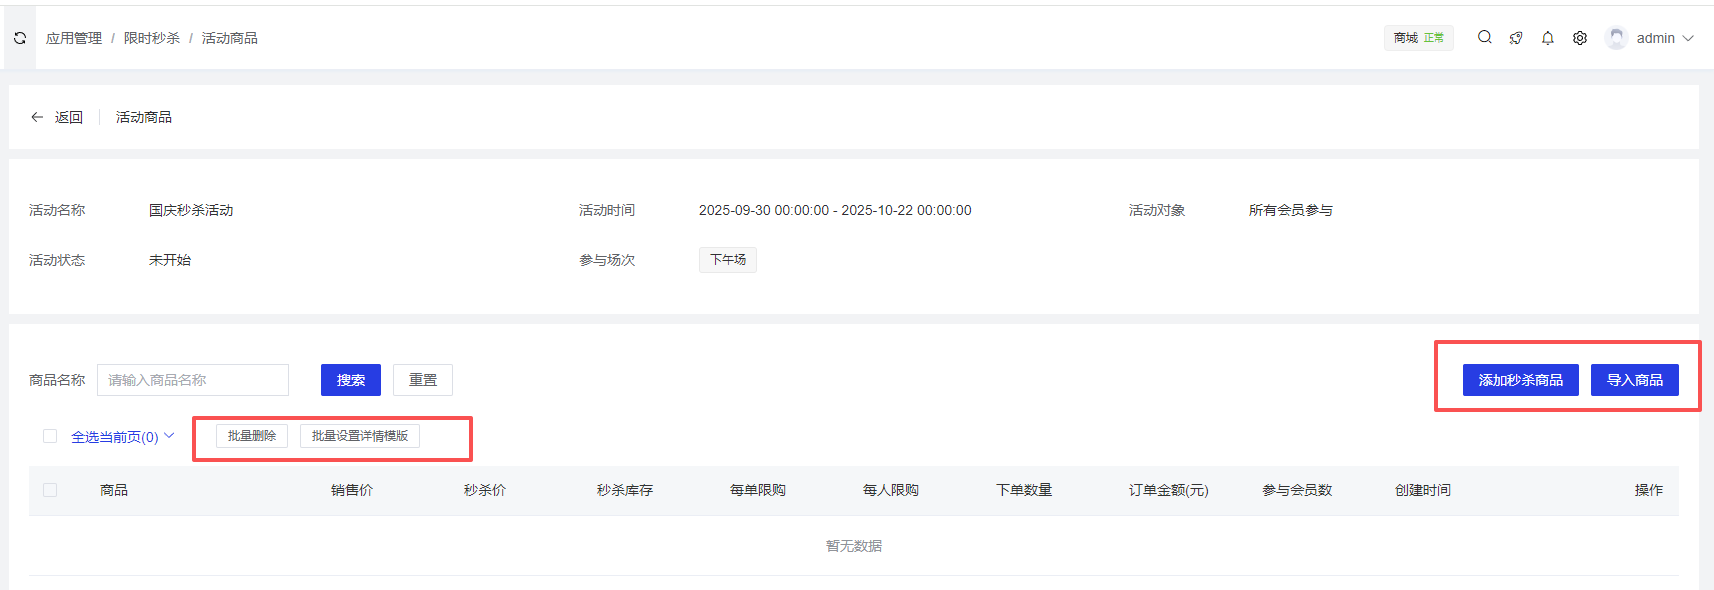Open the search magnifier icon in header
The width and height of the screenshot is (1714, 590).
(x=1485, y=37)
